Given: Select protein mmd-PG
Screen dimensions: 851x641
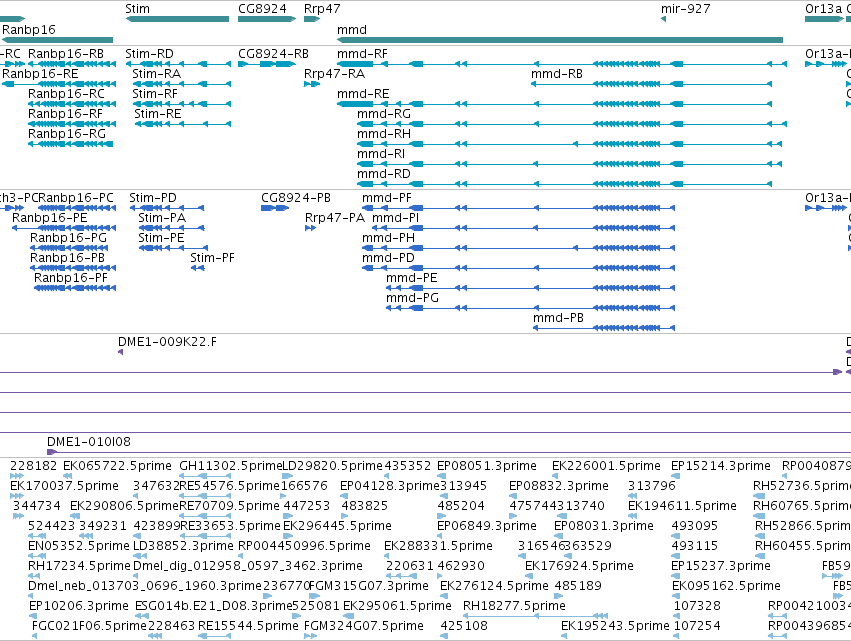Looking at the screenshot, I should click(530, 308).
